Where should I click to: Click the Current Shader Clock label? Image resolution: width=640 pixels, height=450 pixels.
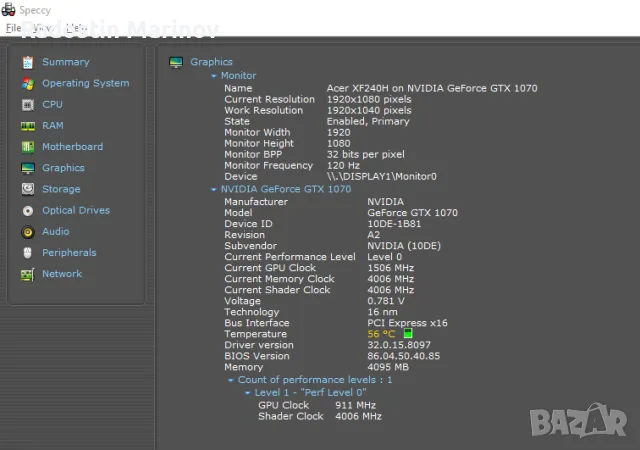click(277, 290)
